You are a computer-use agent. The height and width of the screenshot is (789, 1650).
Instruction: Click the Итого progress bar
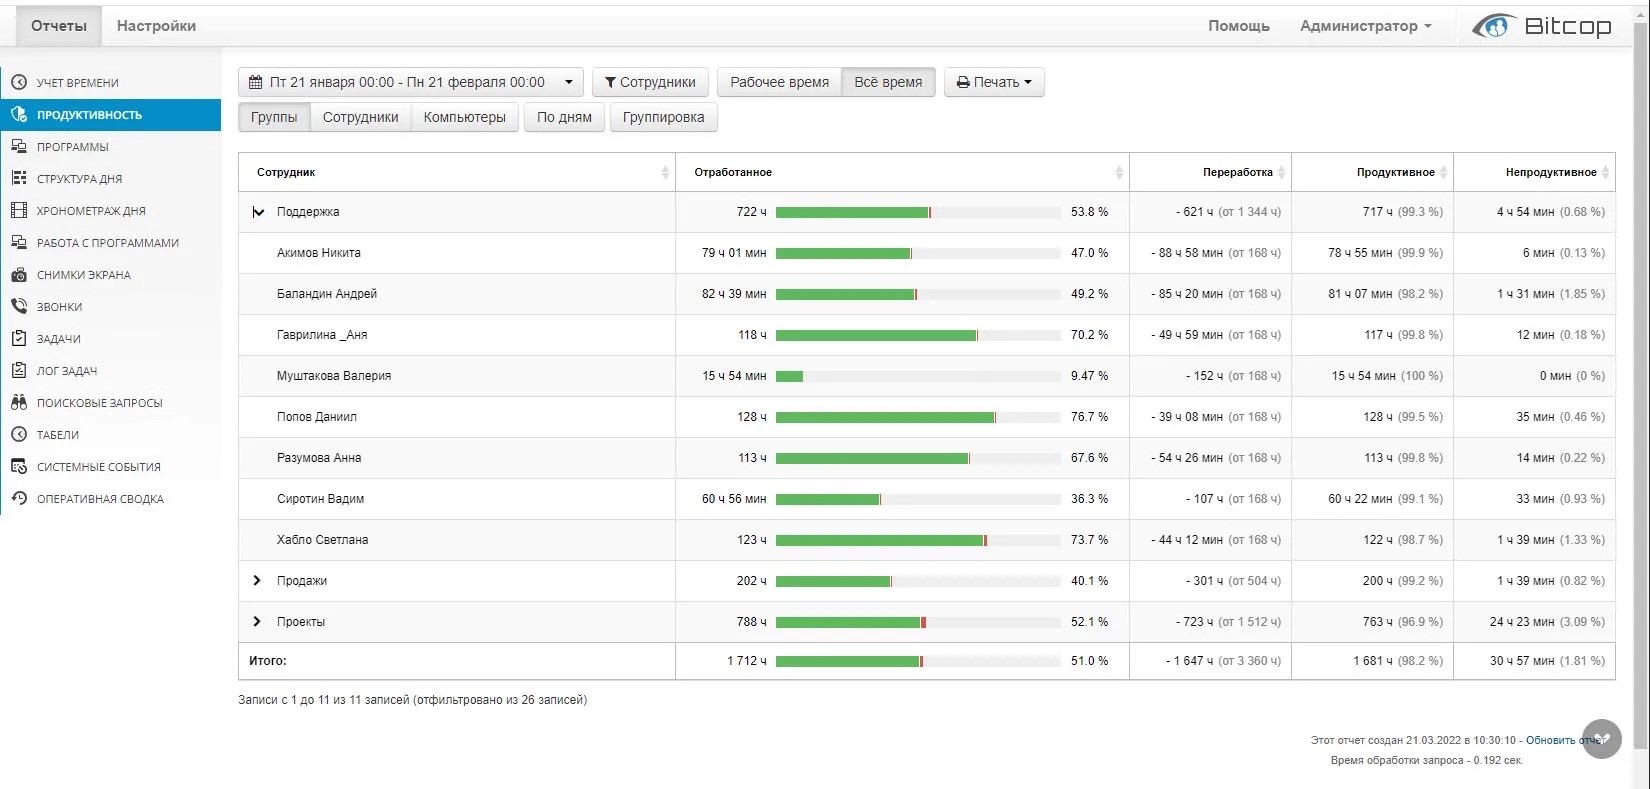coord(918,662)
